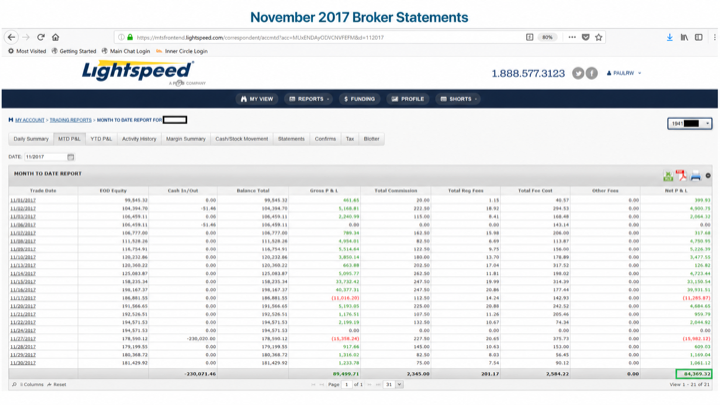Open the PAULRW user account dropdown

click(624, 73)
